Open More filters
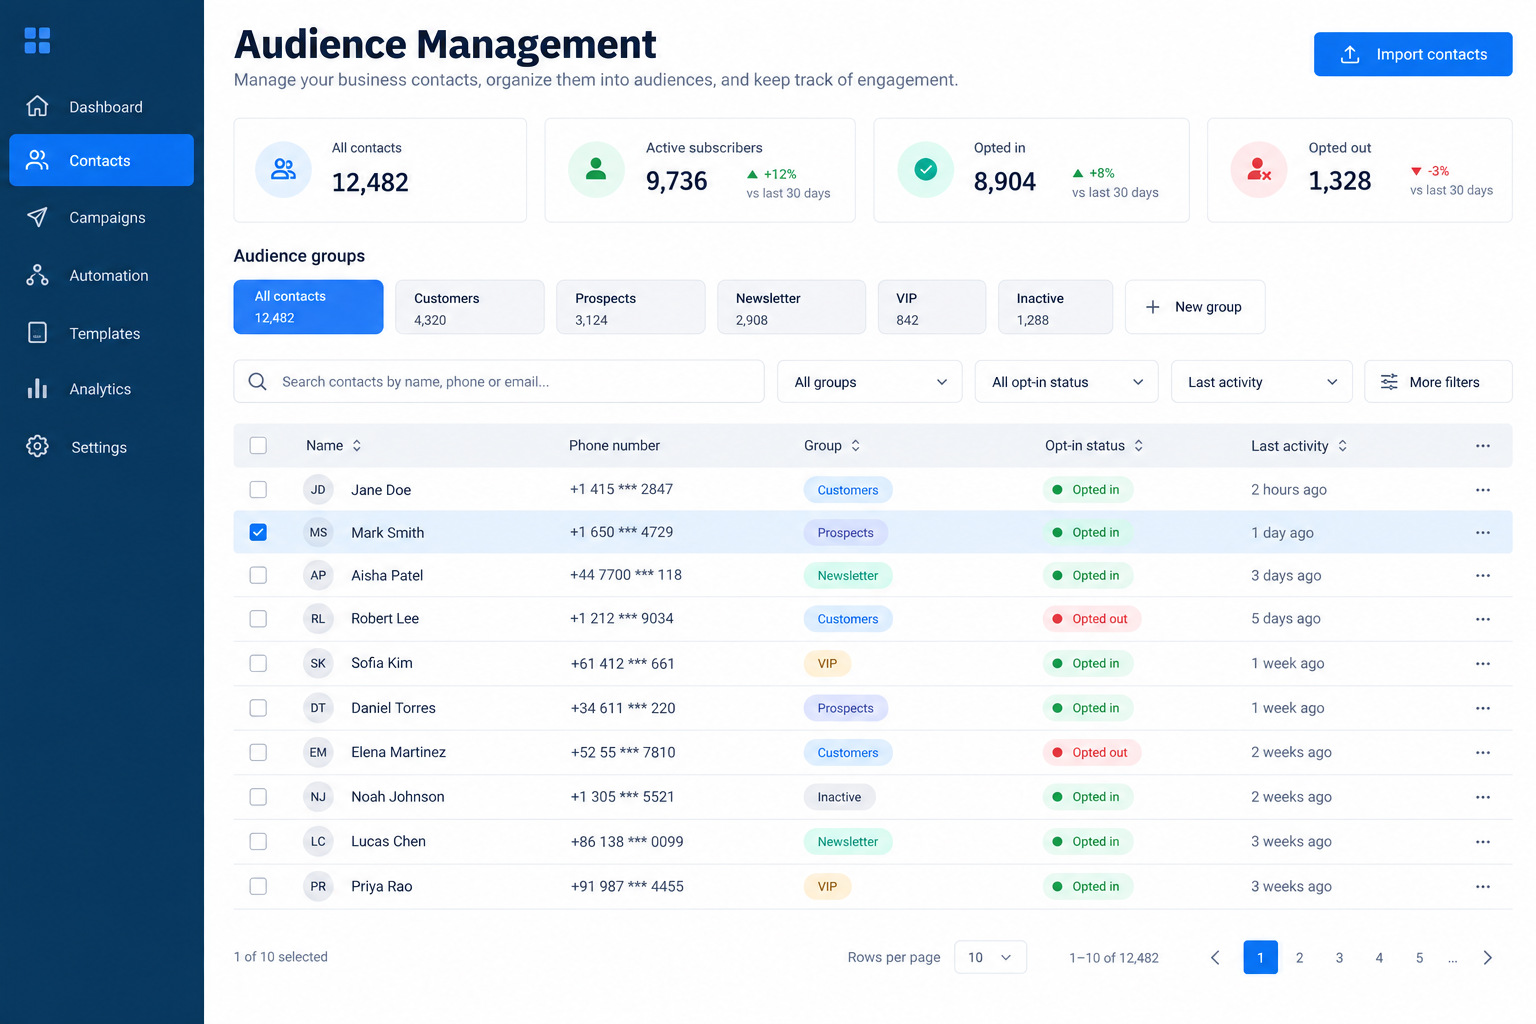Screen dimensions: 1536x1024 1438,382
